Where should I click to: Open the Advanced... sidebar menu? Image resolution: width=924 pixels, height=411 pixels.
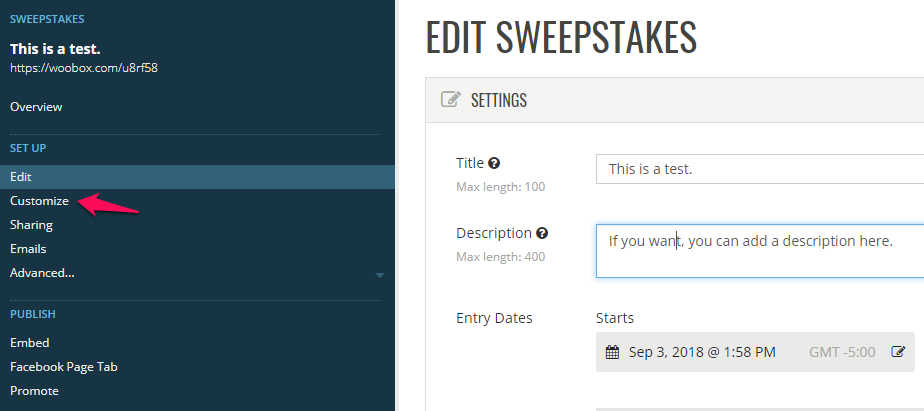(42, 273)
